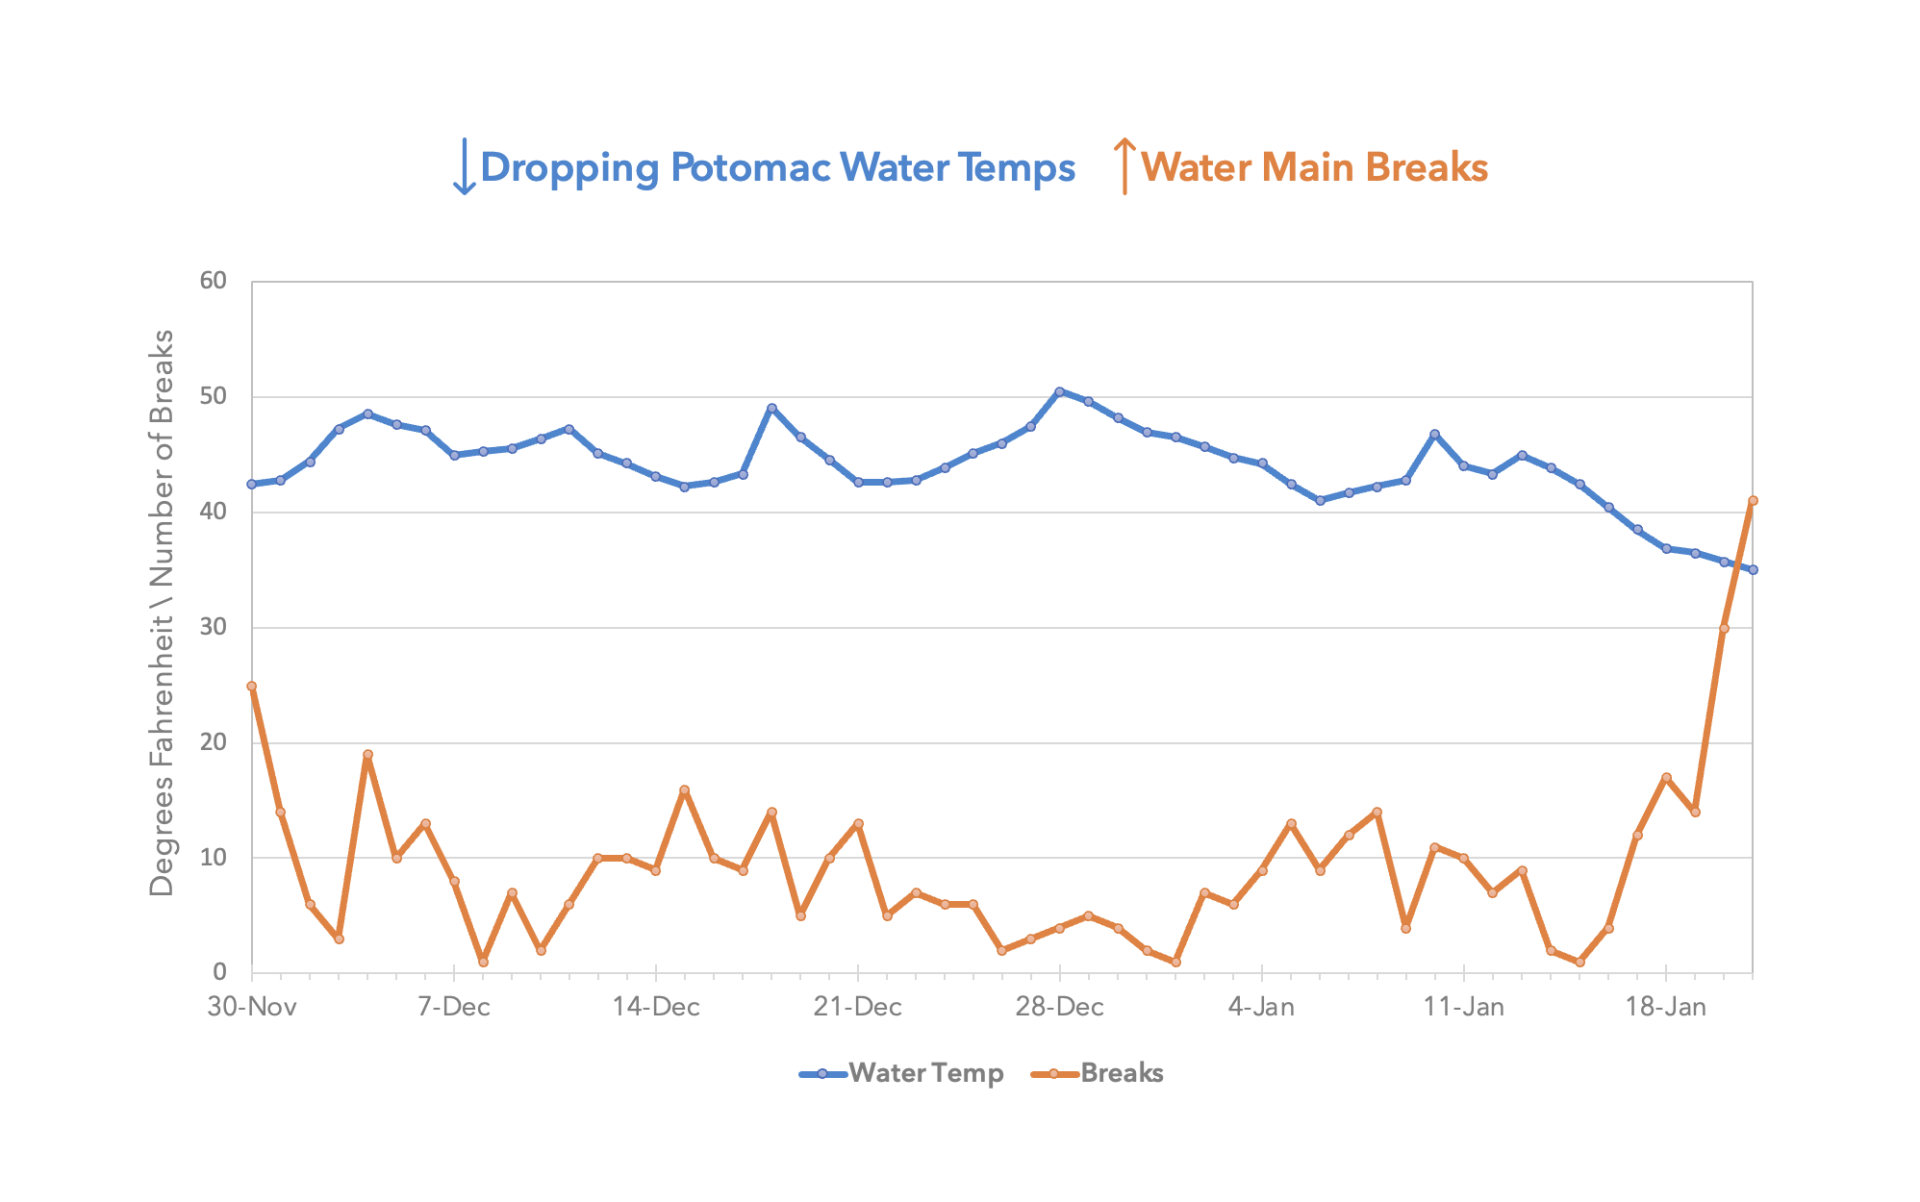This screenshot has height=1202, width=1920.
Task: Click the 4-Jan x-axis label
Action: pos(1261,1006)
